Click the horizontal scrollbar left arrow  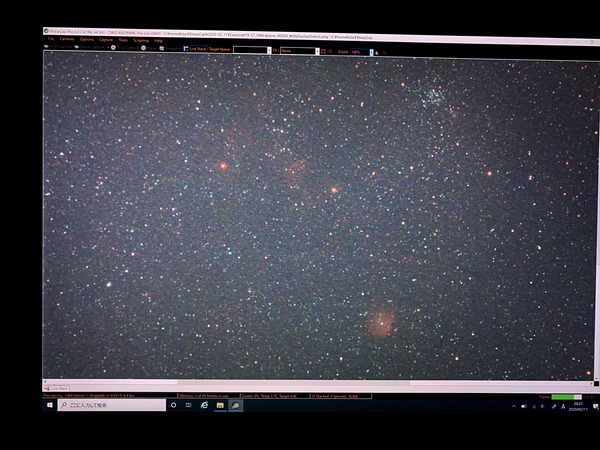point(46,382)
